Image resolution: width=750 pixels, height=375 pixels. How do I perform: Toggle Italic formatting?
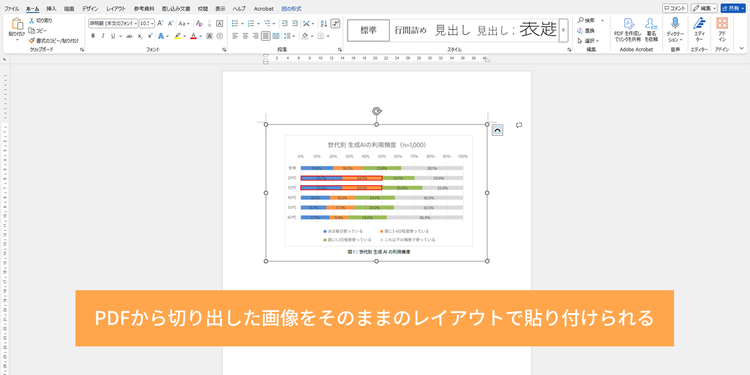point(103,36)
